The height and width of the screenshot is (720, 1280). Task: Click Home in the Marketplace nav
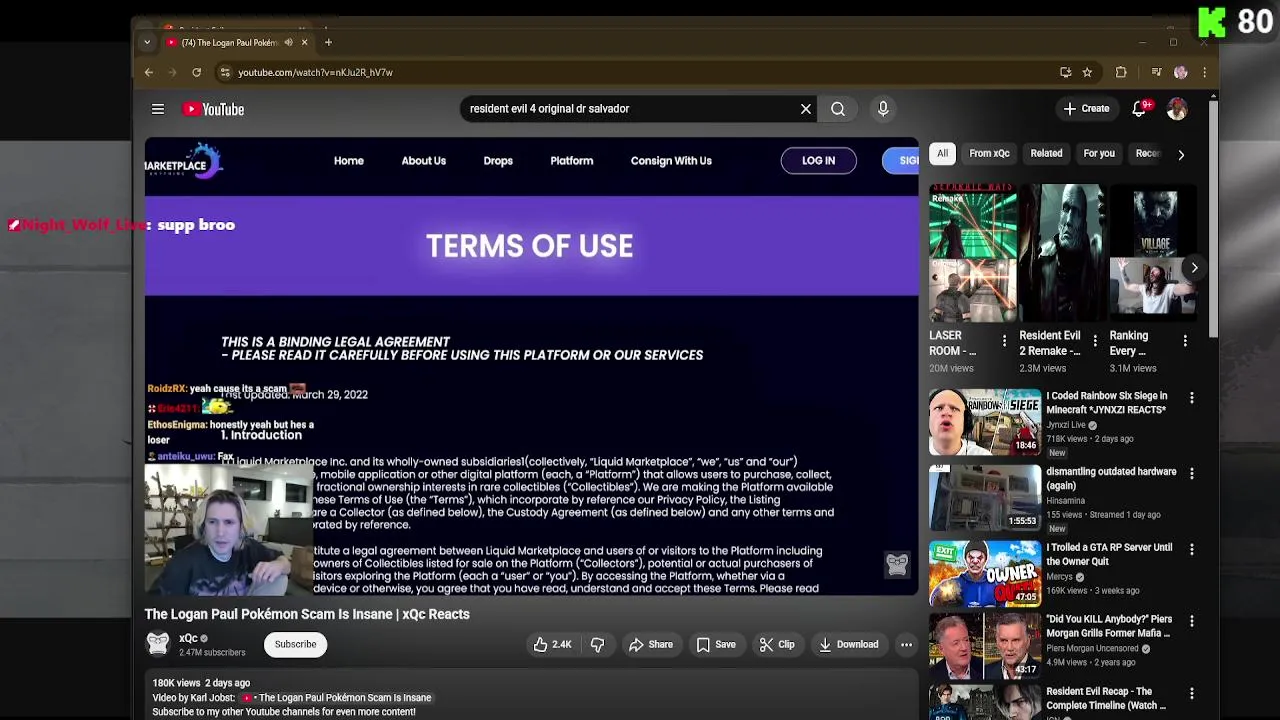tap(349, 161)
